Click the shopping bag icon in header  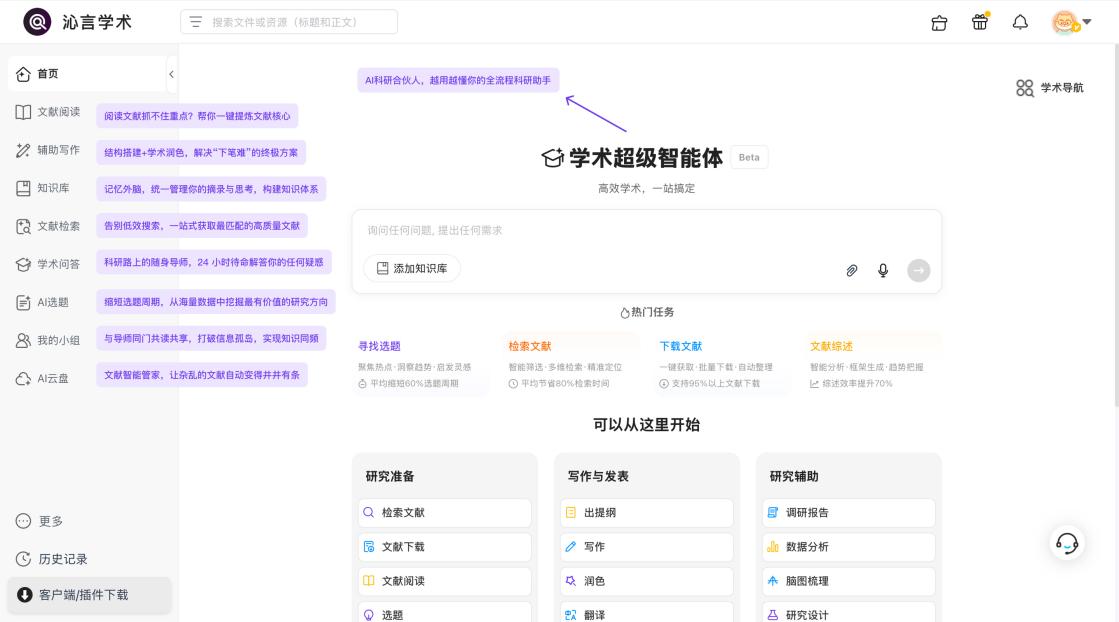point(939,22)
